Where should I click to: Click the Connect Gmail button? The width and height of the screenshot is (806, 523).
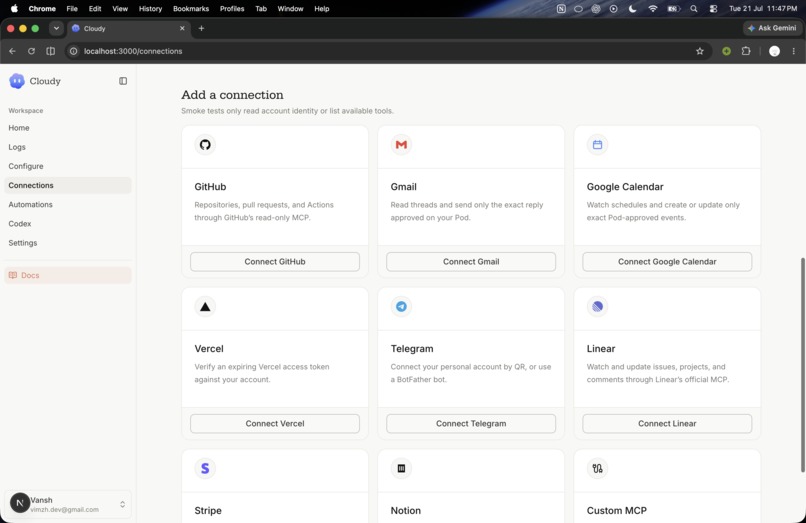(471, 261)
